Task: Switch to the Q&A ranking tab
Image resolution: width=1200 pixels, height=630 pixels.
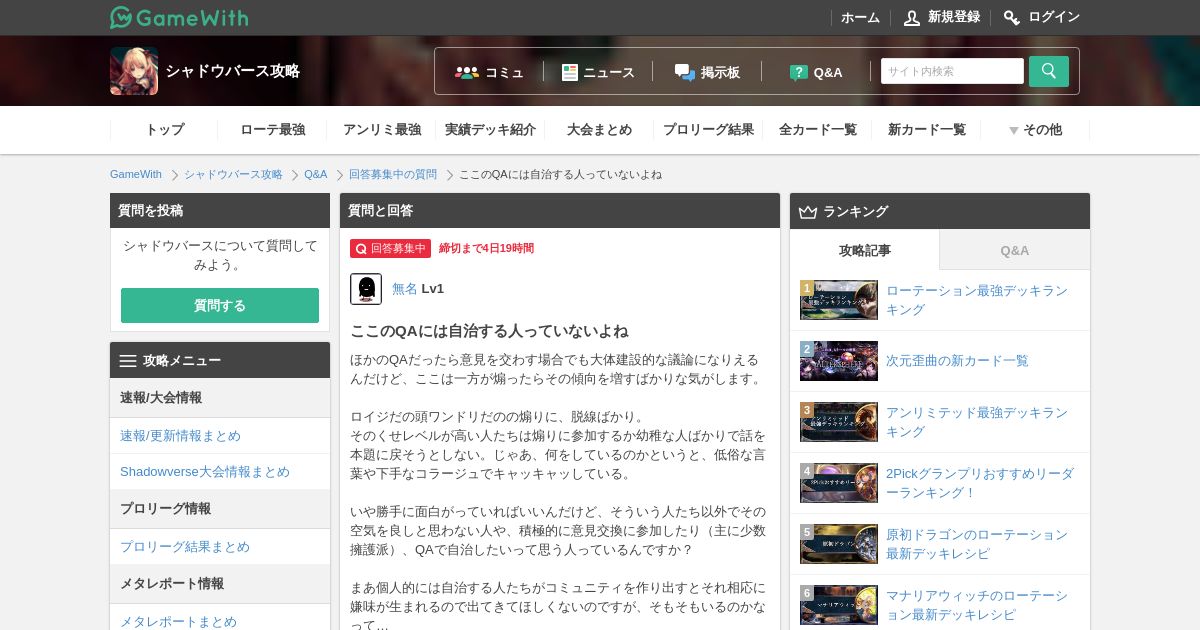Action: point(1015,250)
